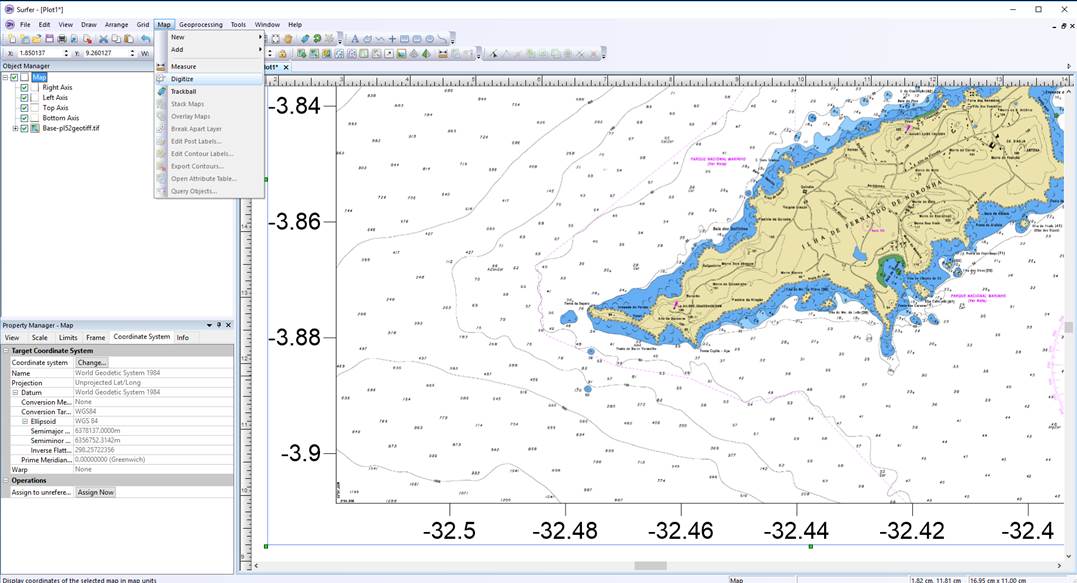The image size is (1077, 583).
Task: Open the File menu
Action: [25, 25]
